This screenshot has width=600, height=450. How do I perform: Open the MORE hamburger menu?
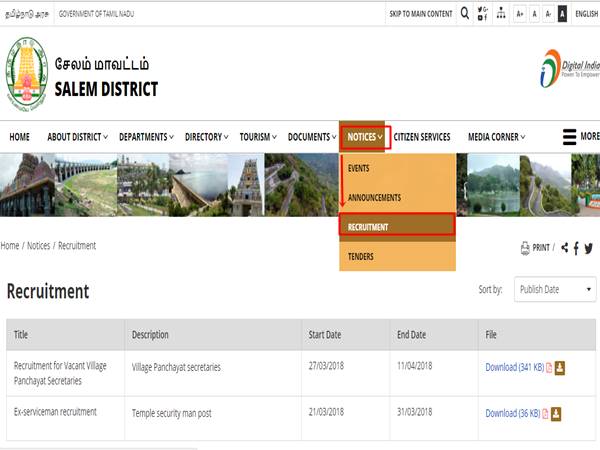580,137
